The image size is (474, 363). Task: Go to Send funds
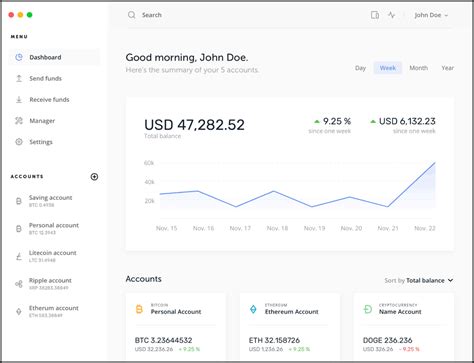46,78
